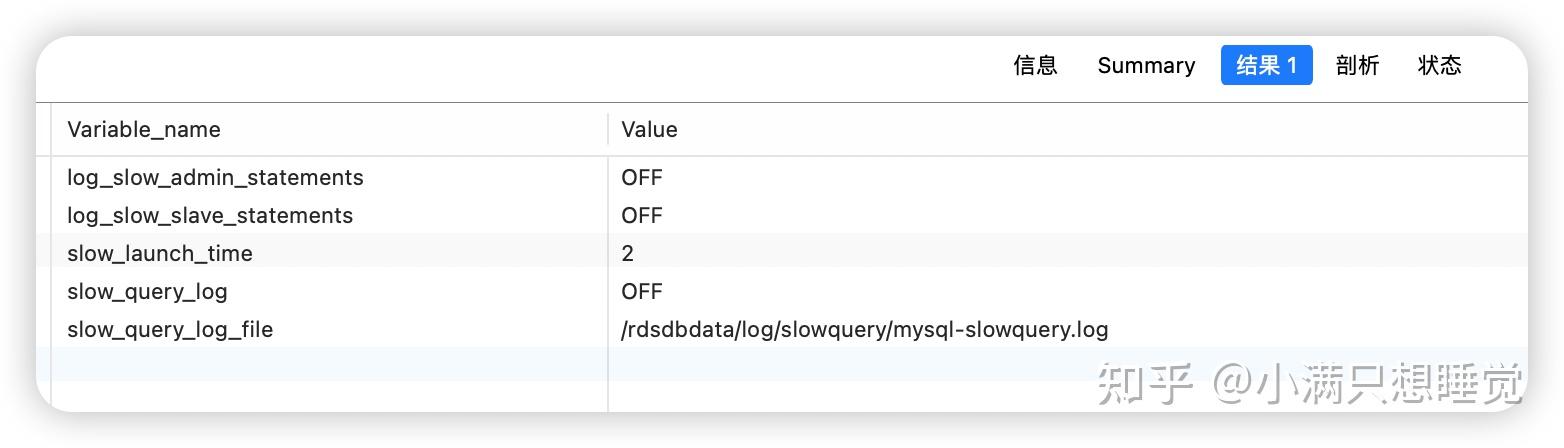The image size is (1564, 448).
Task: Sort by the Variable_name column header
Action: [x=144, y=130]
